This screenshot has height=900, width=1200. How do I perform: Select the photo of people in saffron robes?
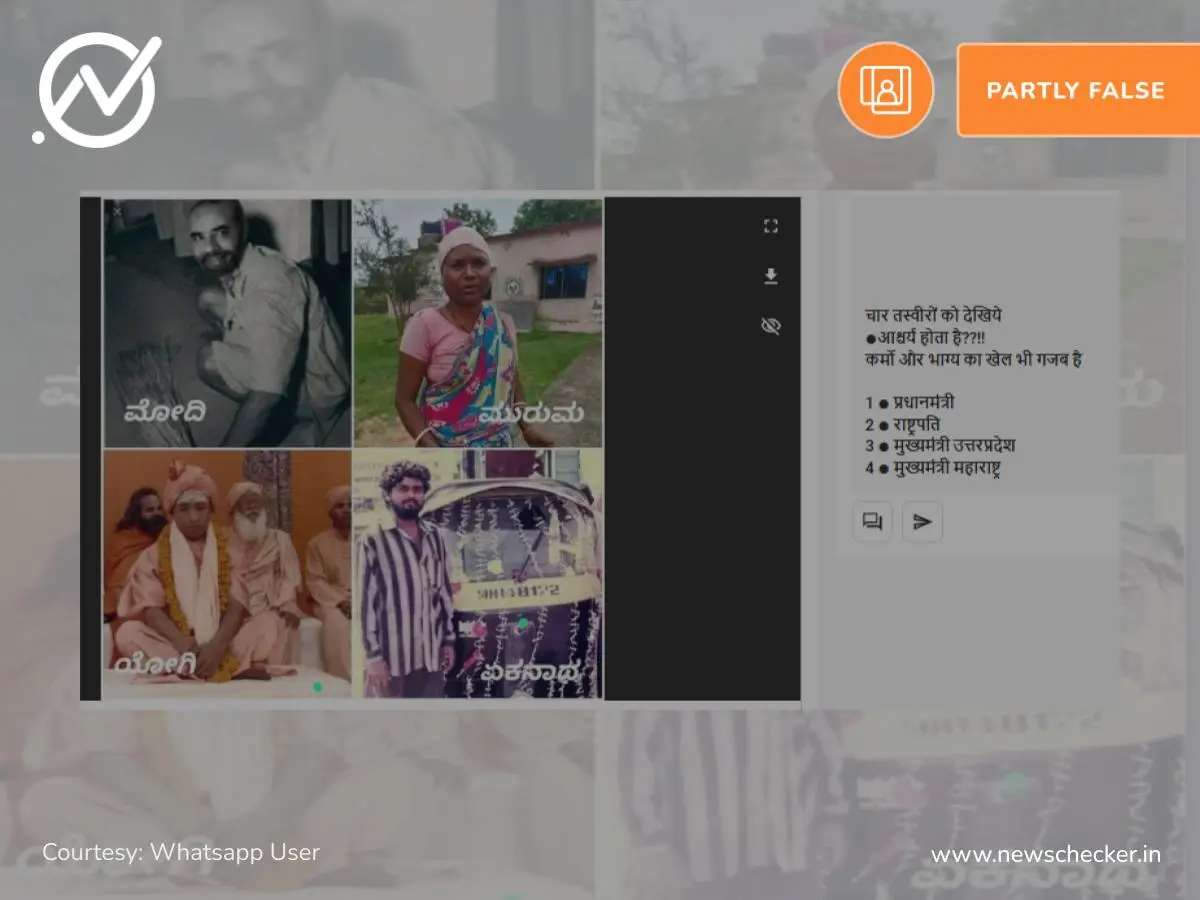pos(228,572)
